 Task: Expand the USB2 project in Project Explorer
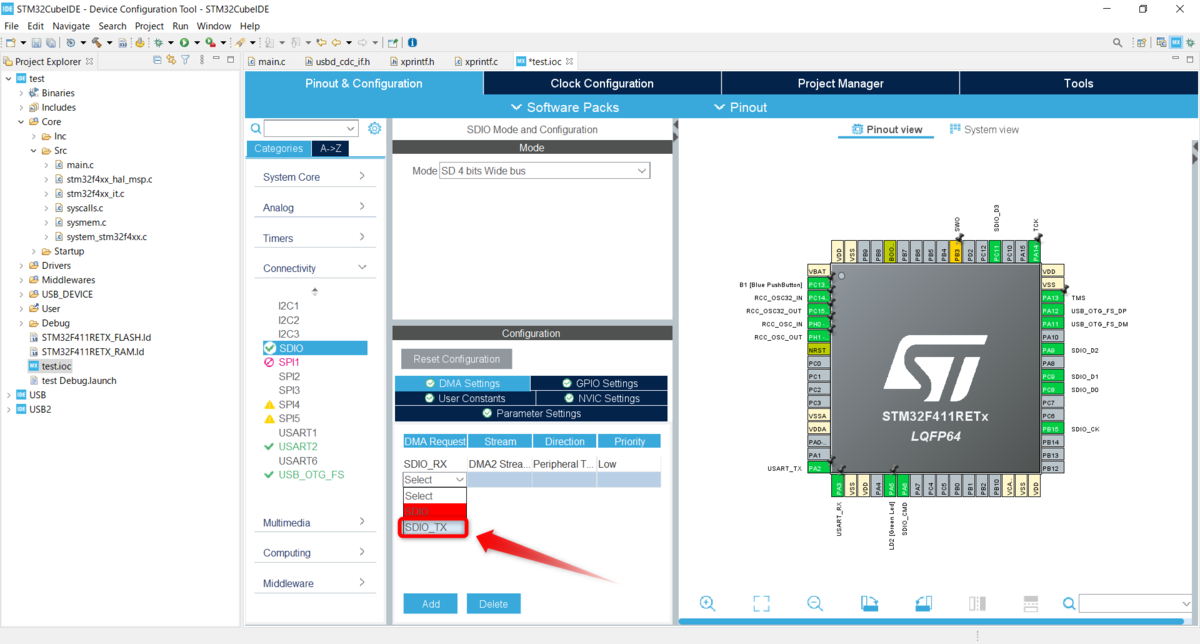tap(9, 409)
